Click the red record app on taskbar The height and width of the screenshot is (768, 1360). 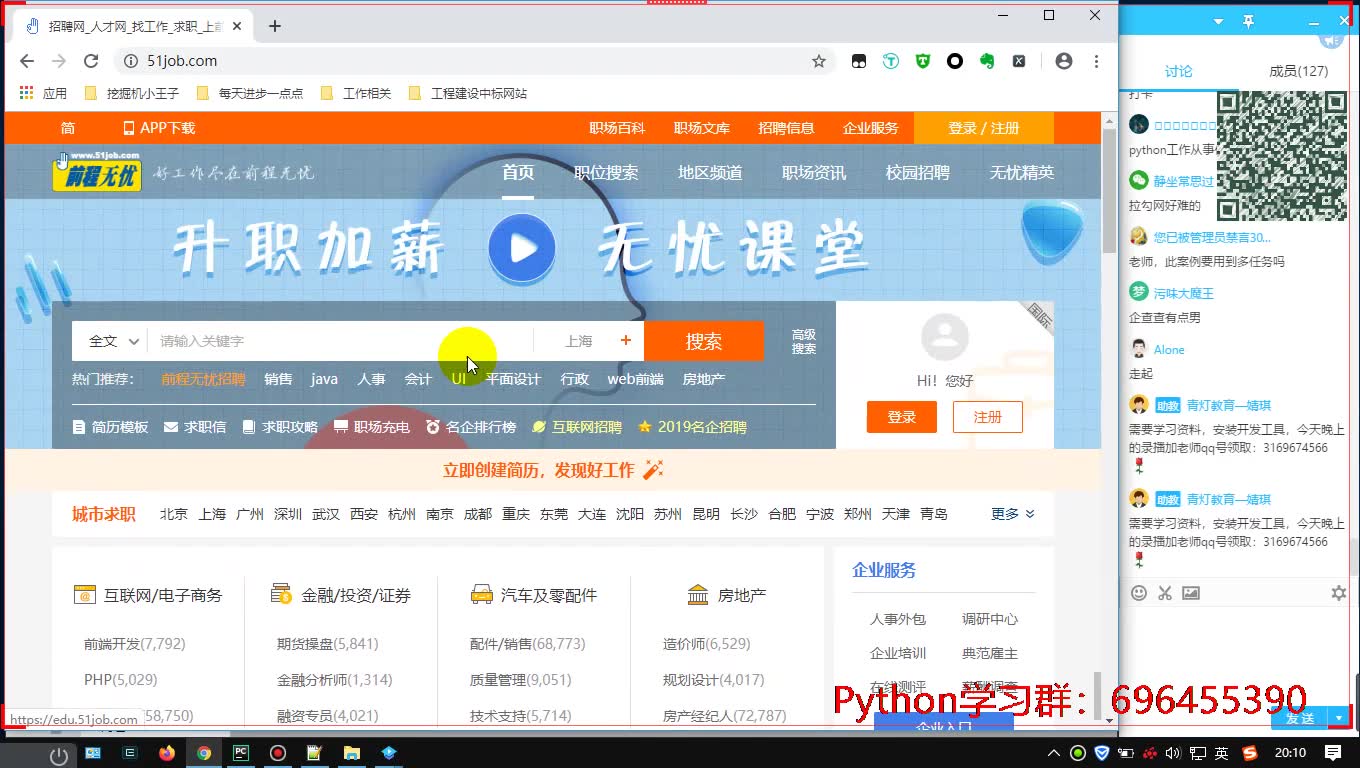[278, 753]
